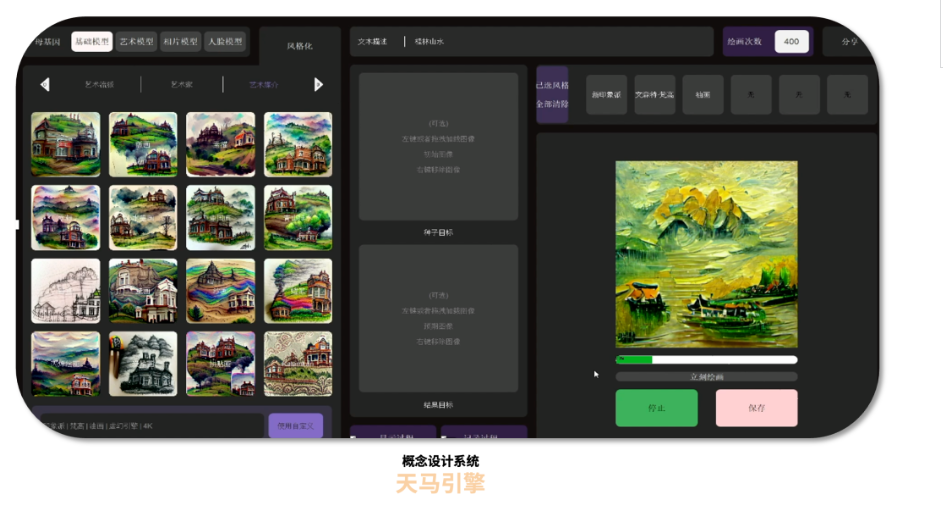Image resolution: width=943 pixels, height=516 pixels.
Task: Click the 全部清除 clear-all styles button
Action: 552,103
